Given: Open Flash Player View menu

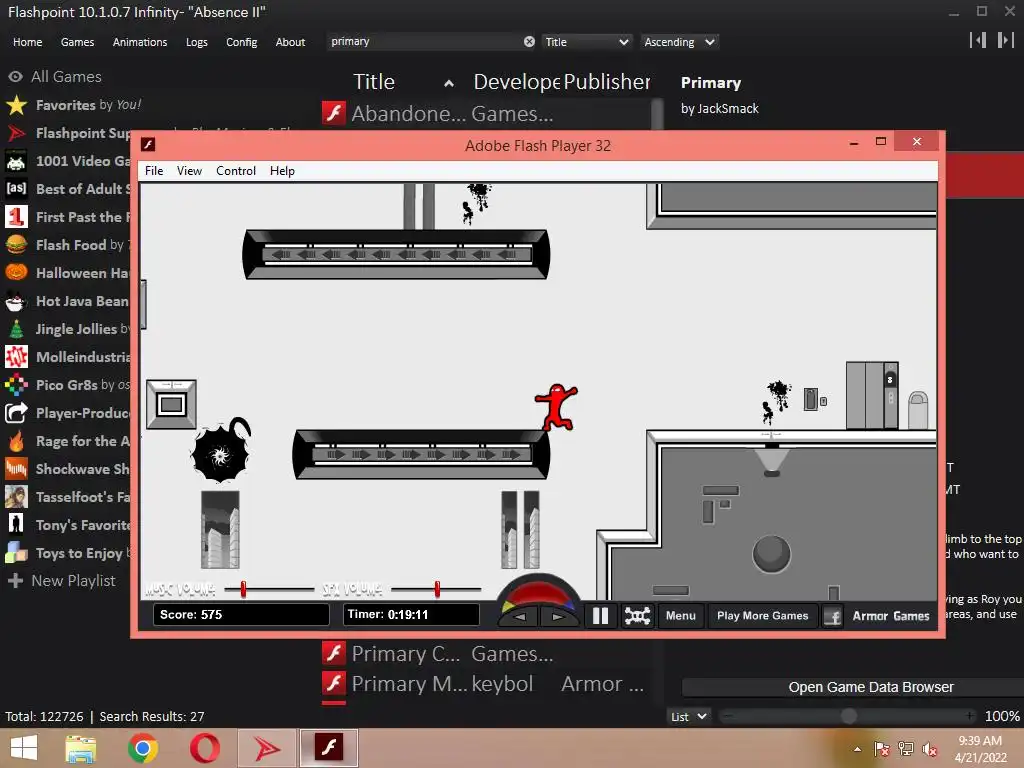Looking at the screenshot, I should (x=189, y=170).
